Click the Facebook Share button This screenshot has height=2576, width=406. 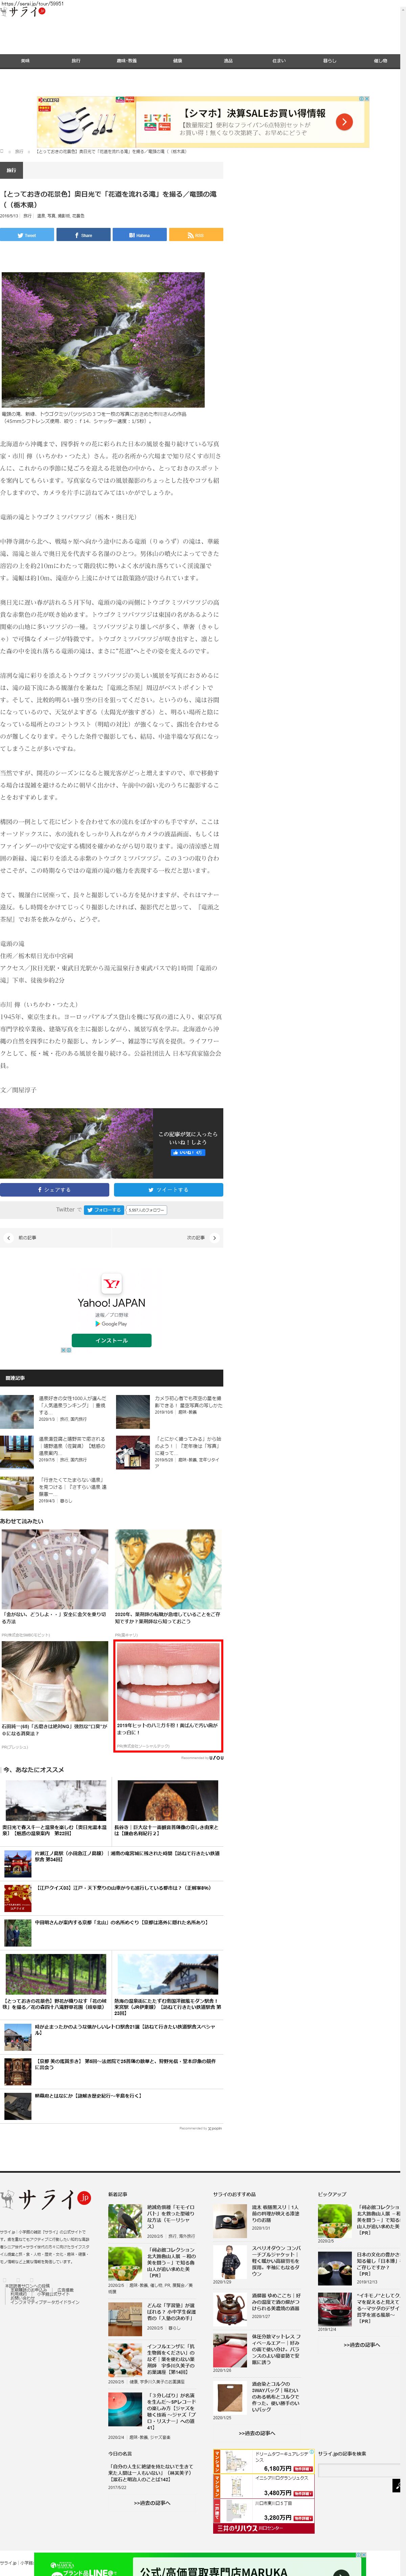83,235
